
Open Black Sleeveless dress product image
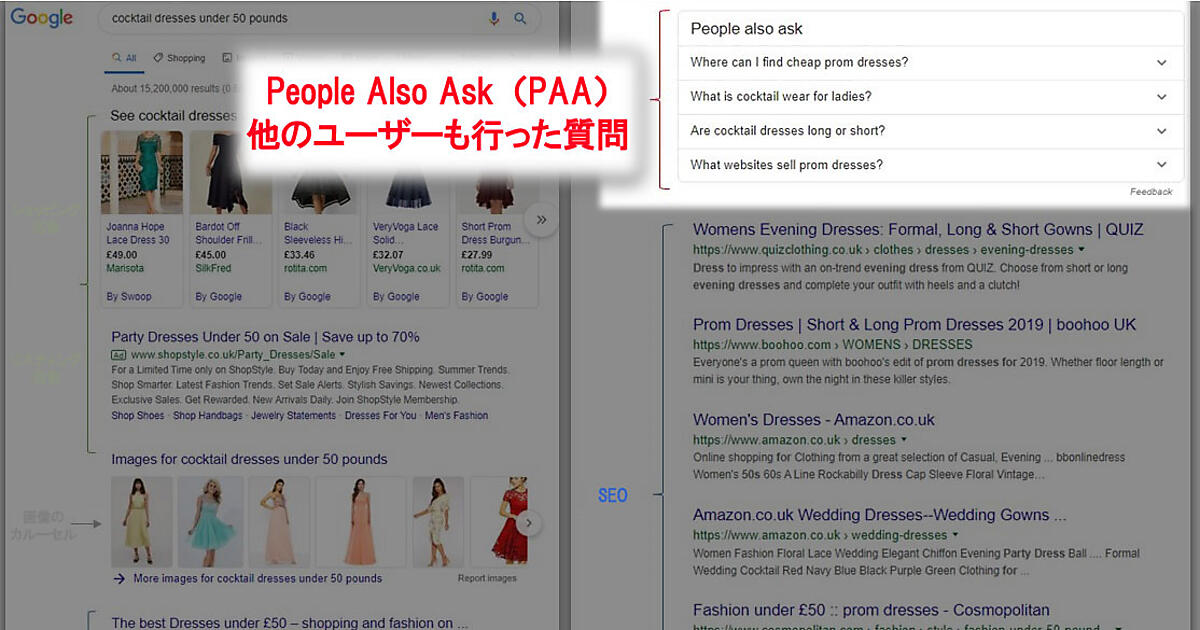pyautogui.click(x=319, y=172)
